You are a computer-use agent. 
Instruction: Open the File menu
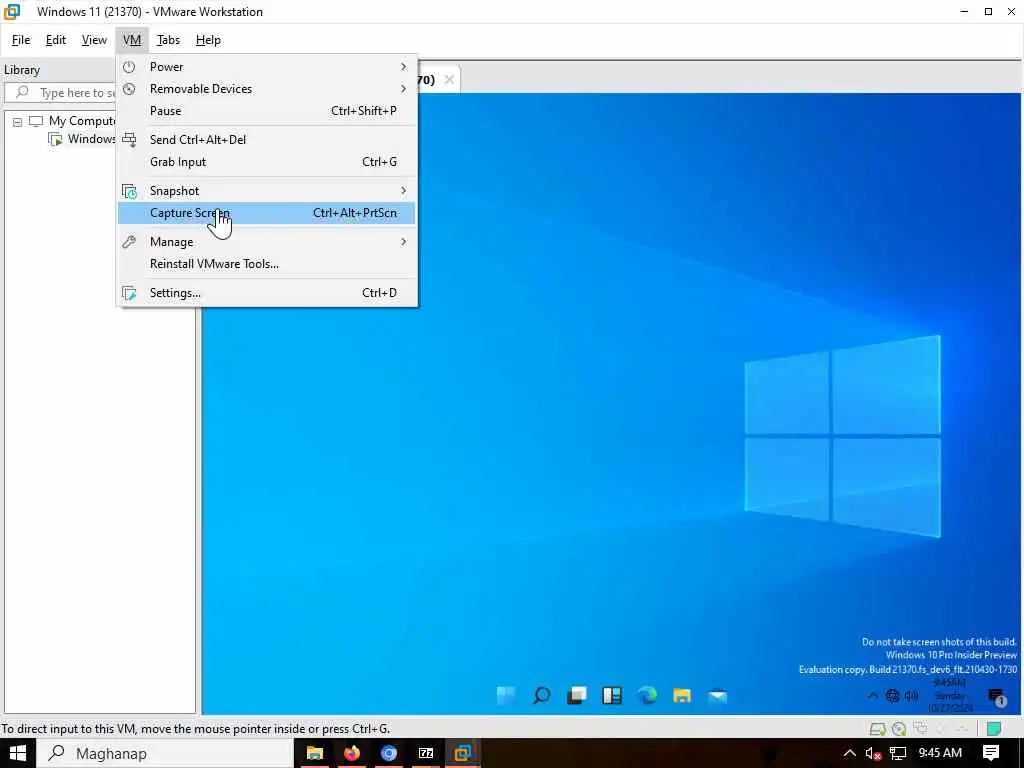(21, 40)
